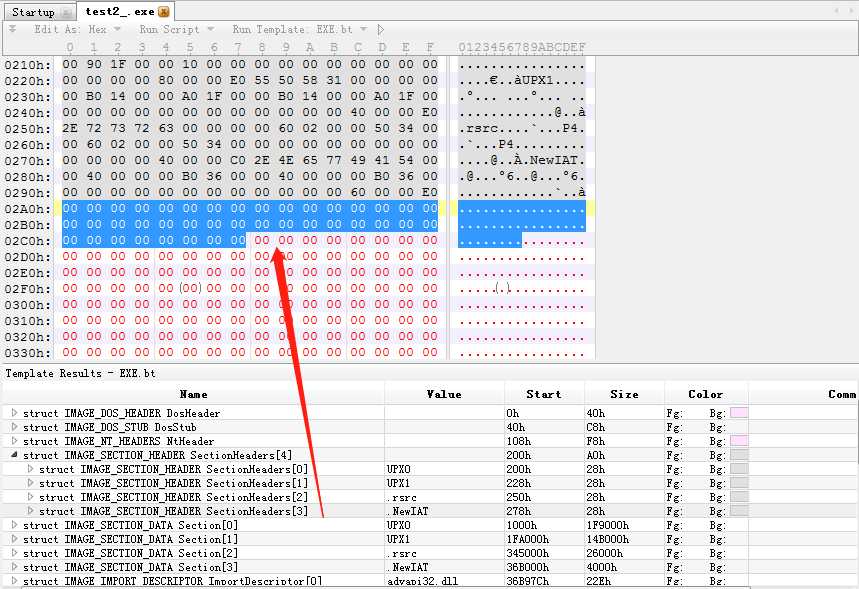Viewport: 859px width, 589px height.
Task: Click the ASCII column ruler 0123456789ABCDEF
Action: coord(522,47)
